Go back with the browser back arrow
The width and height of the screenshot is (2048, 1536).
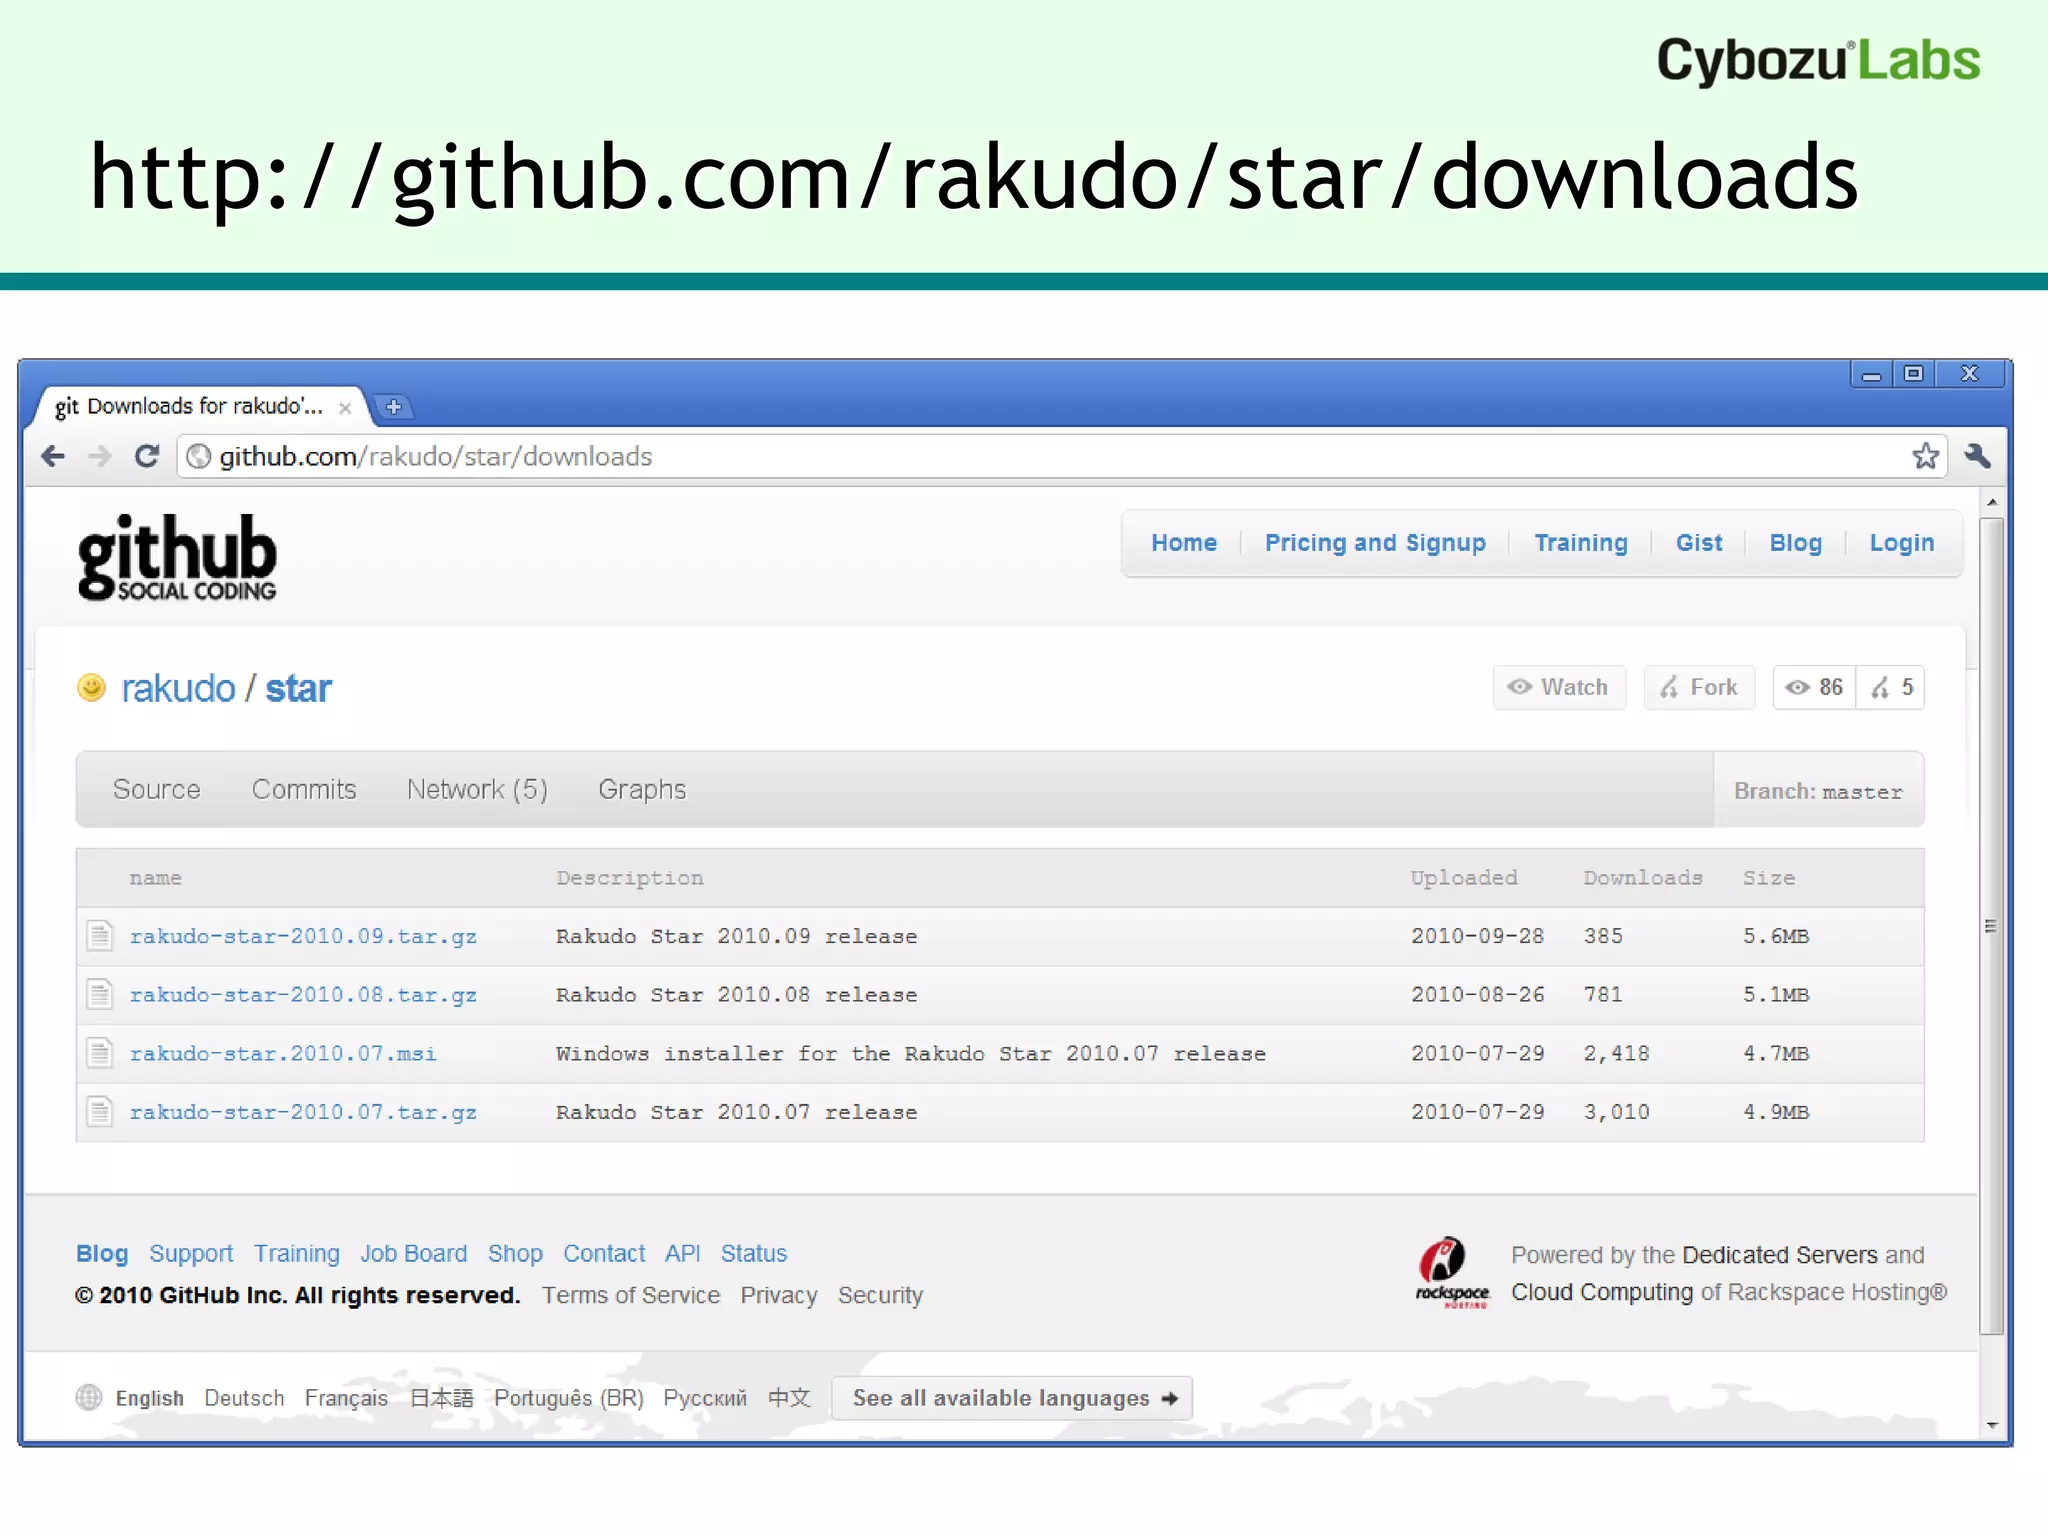click(53, 457)
